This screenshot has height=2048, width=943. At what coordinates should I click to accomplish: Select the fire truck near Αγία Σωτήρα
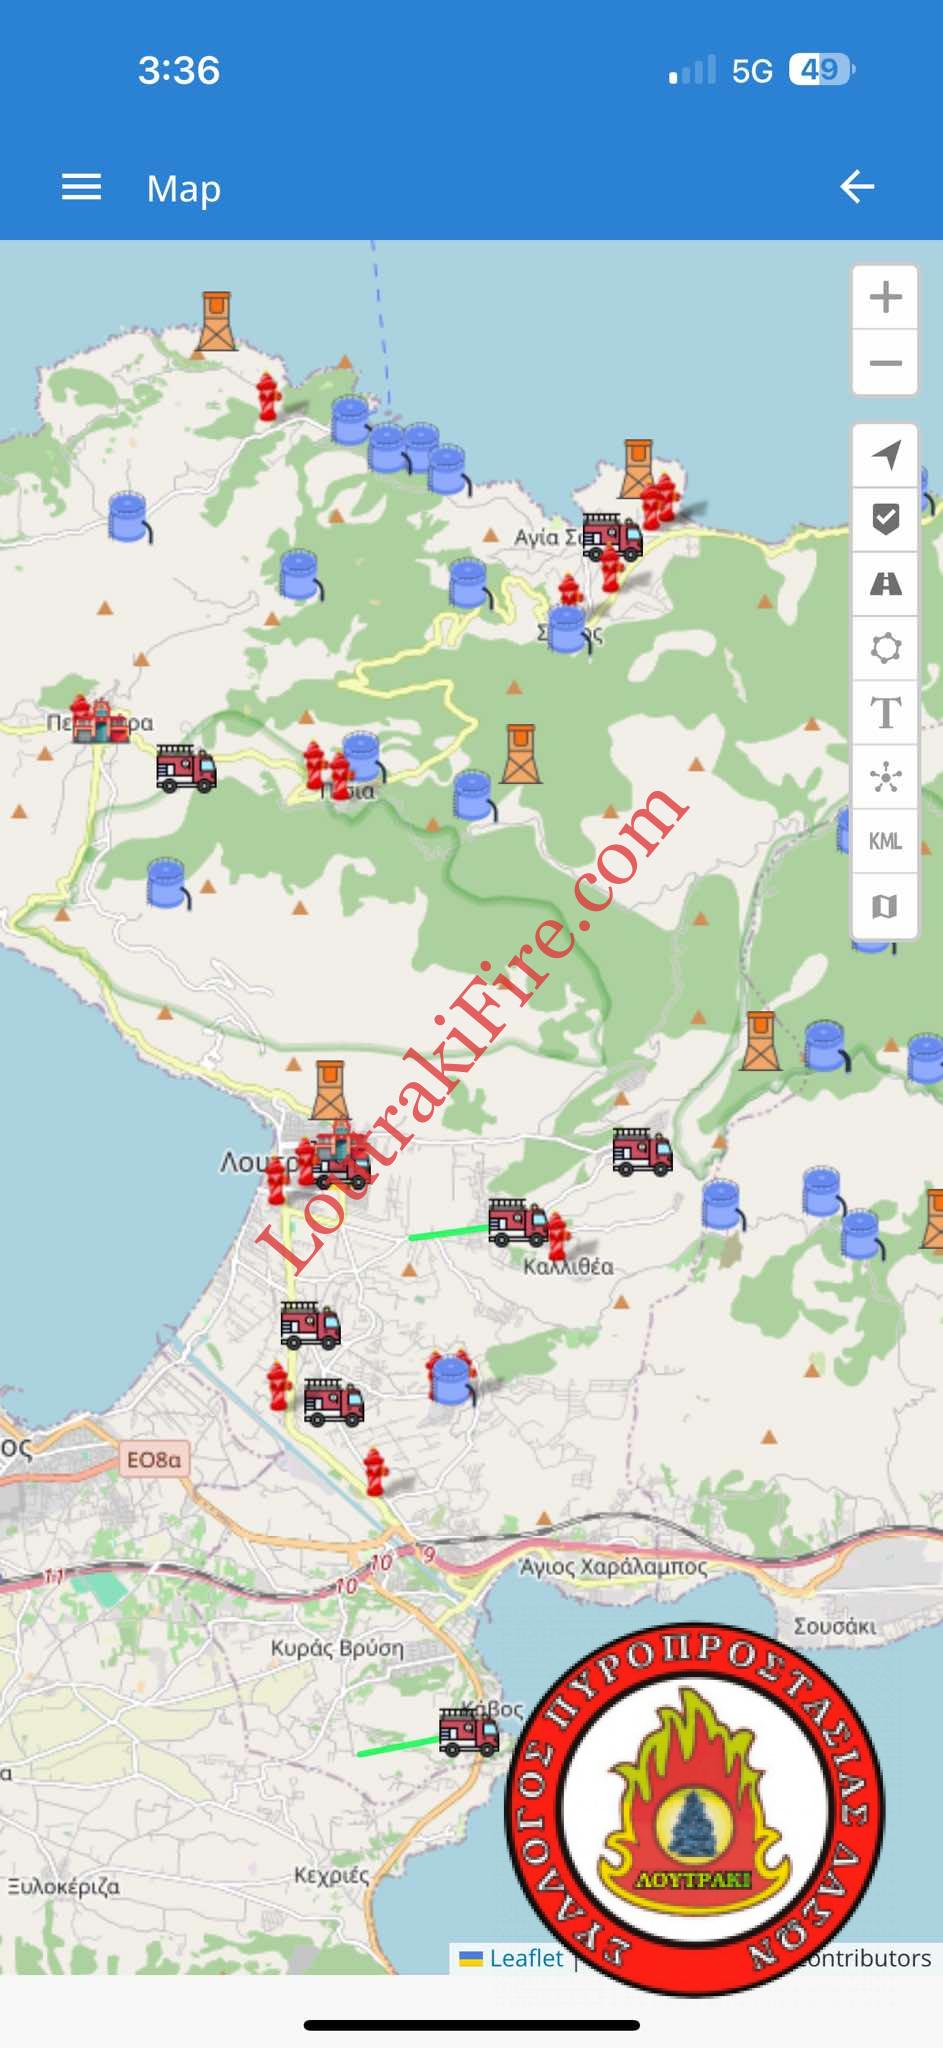(611, 537)
